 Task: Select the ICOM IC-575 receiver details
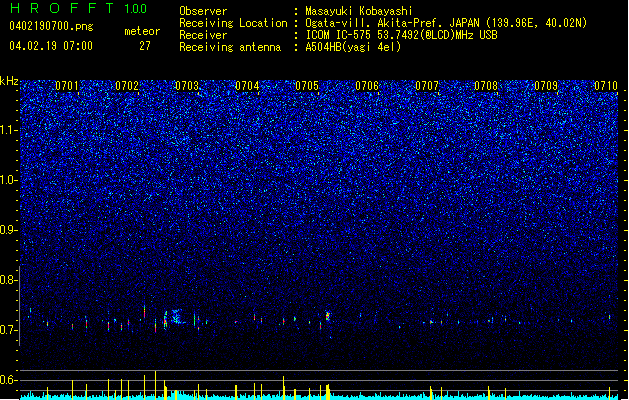point(401,35)
